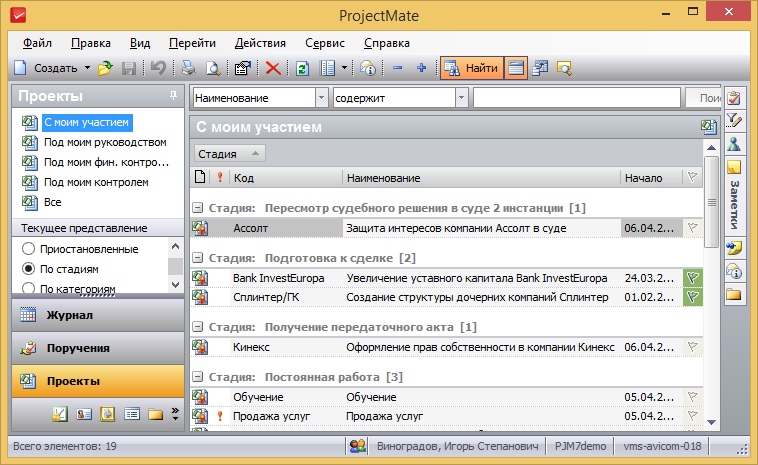Click the columns layout icon
758x465 pixels.
click(328, 68)
